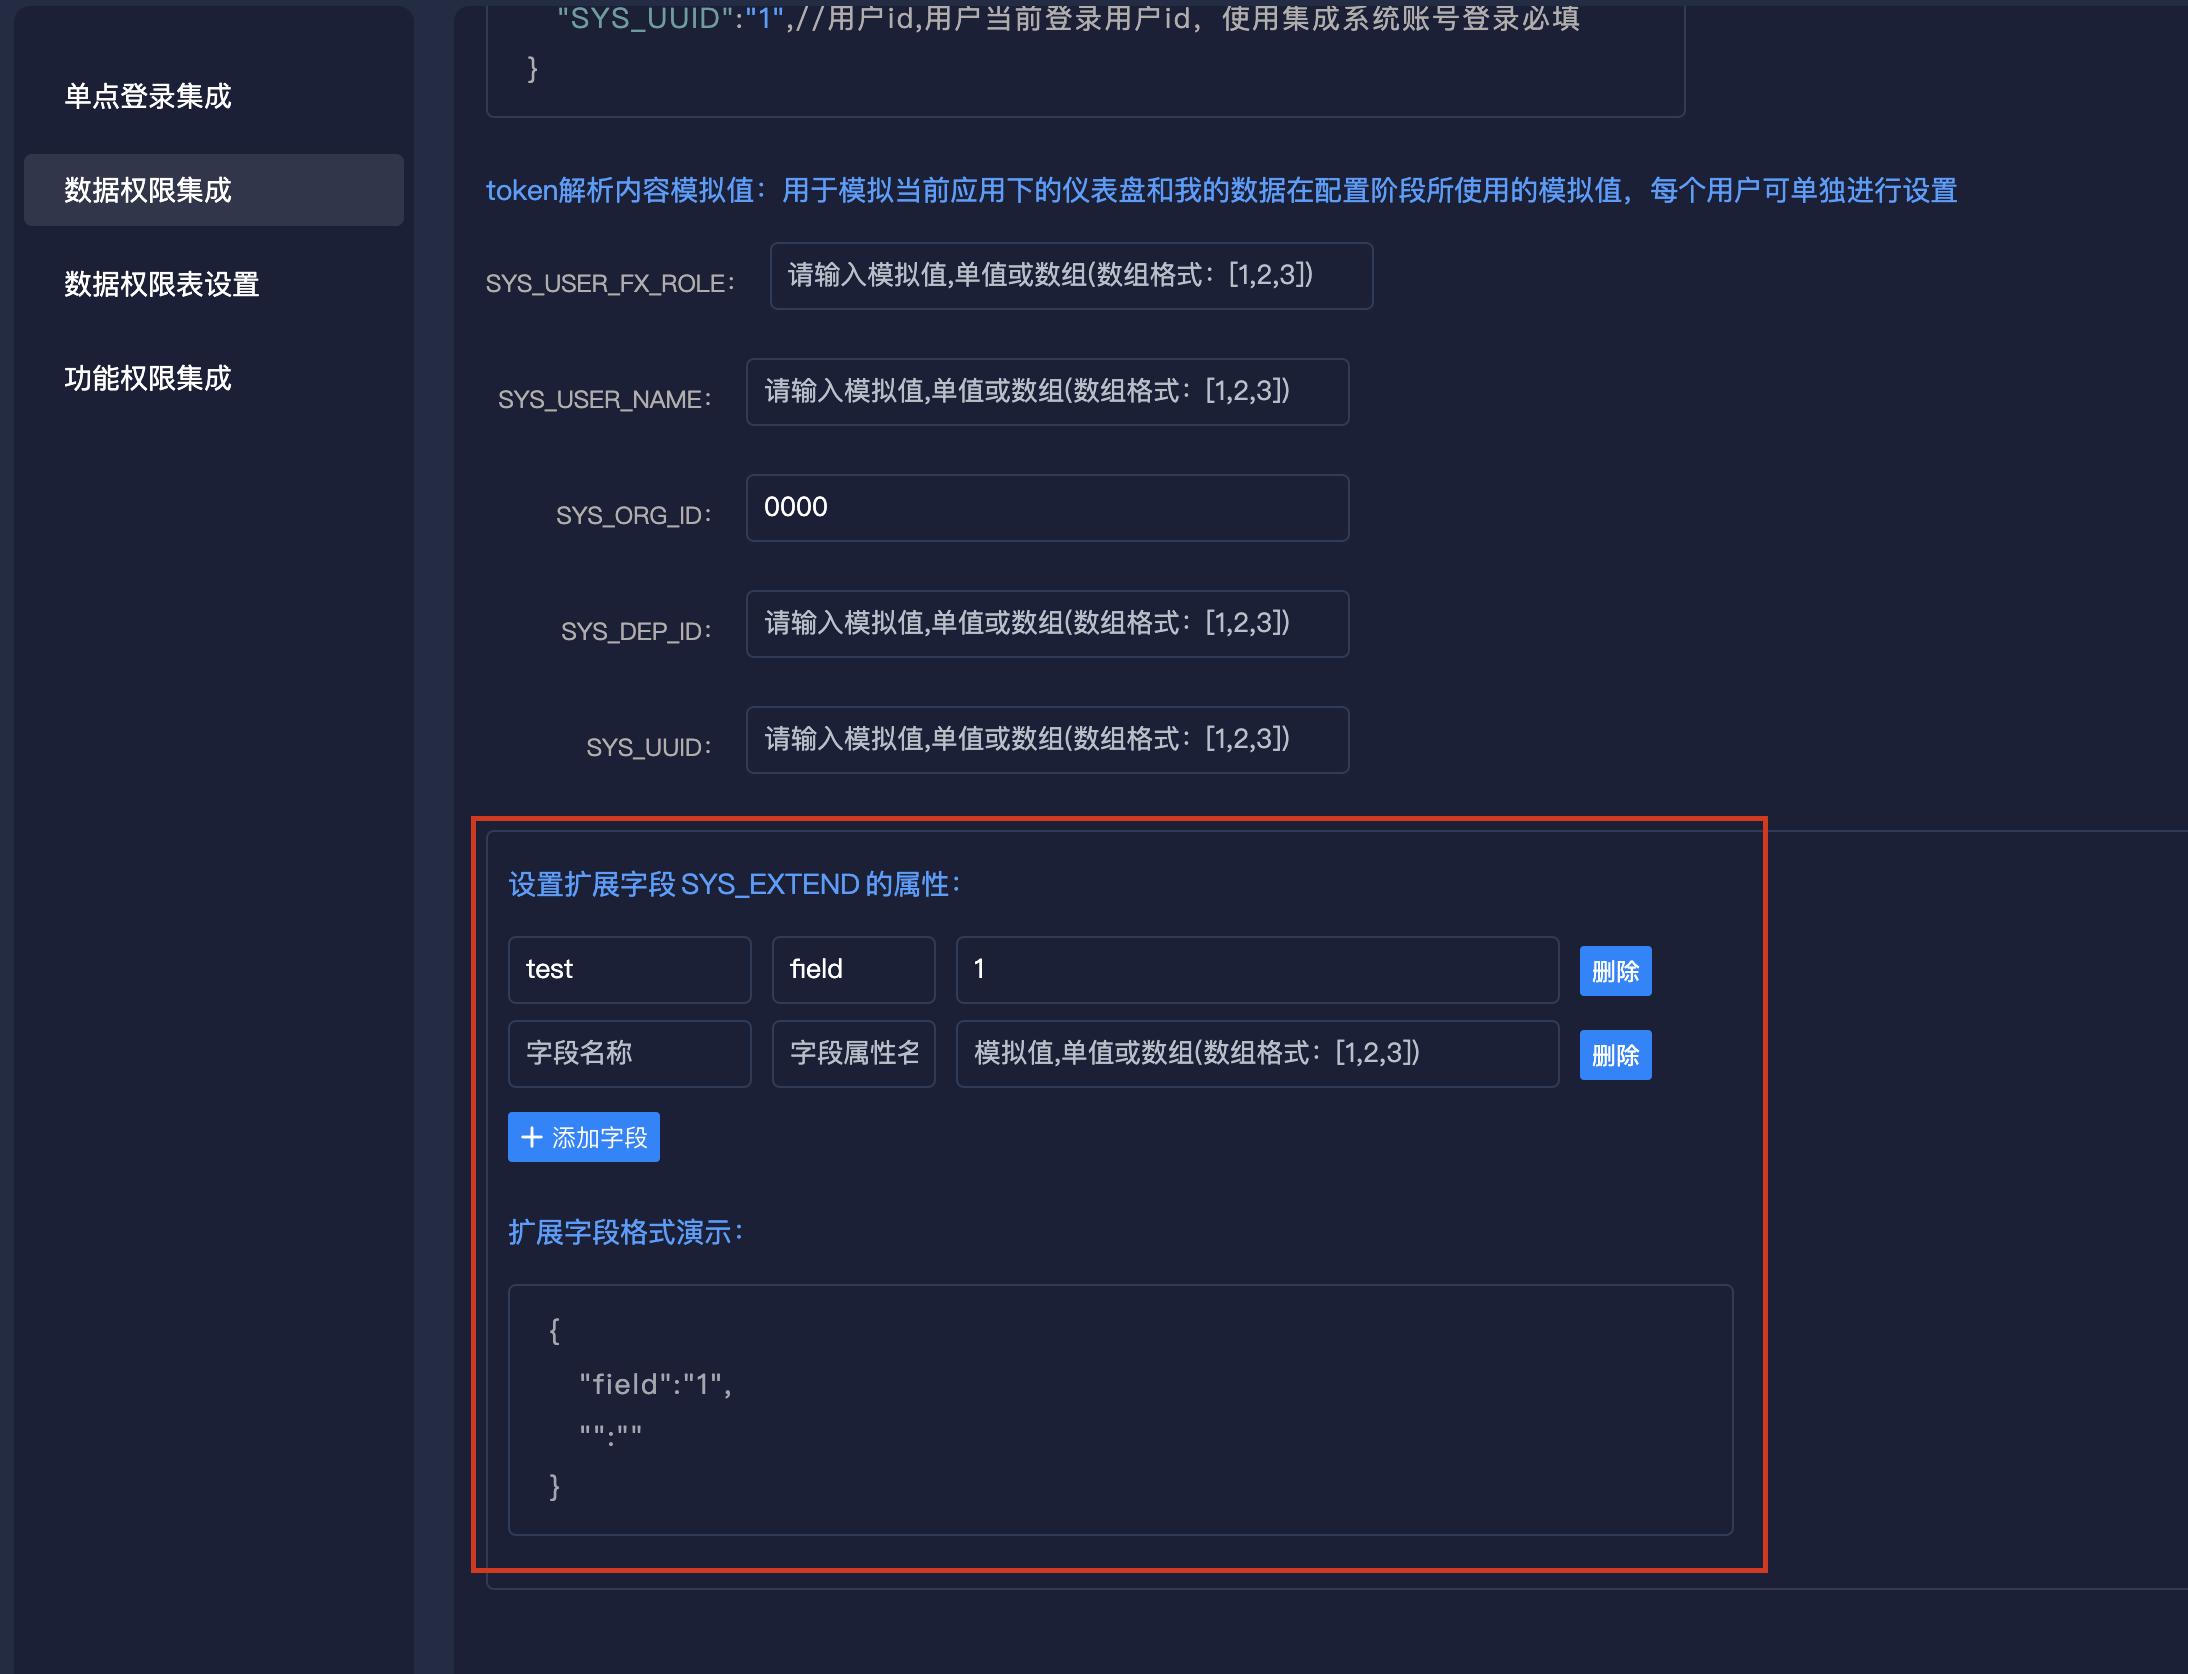Click the 设置扩展字段 SYS_EXTEND 的属性 heading
Viewport: 2188px width, 1674px height.
click(x=735, y=884)
